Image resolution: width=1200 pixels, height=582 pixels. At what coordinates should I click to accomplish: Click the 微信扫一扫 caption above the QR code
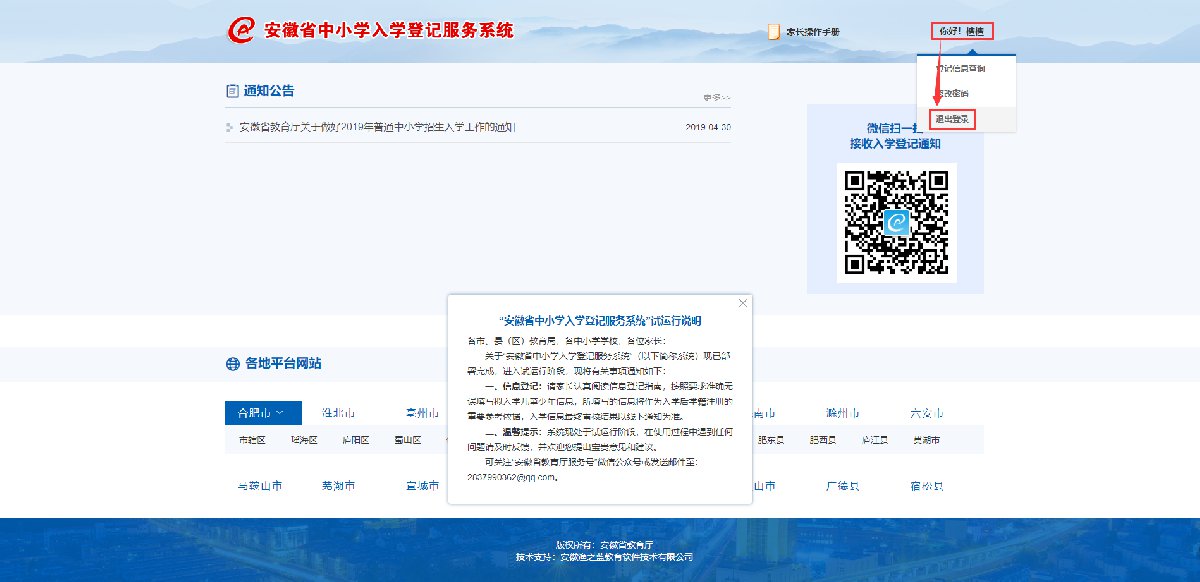[x=895, y=128]
